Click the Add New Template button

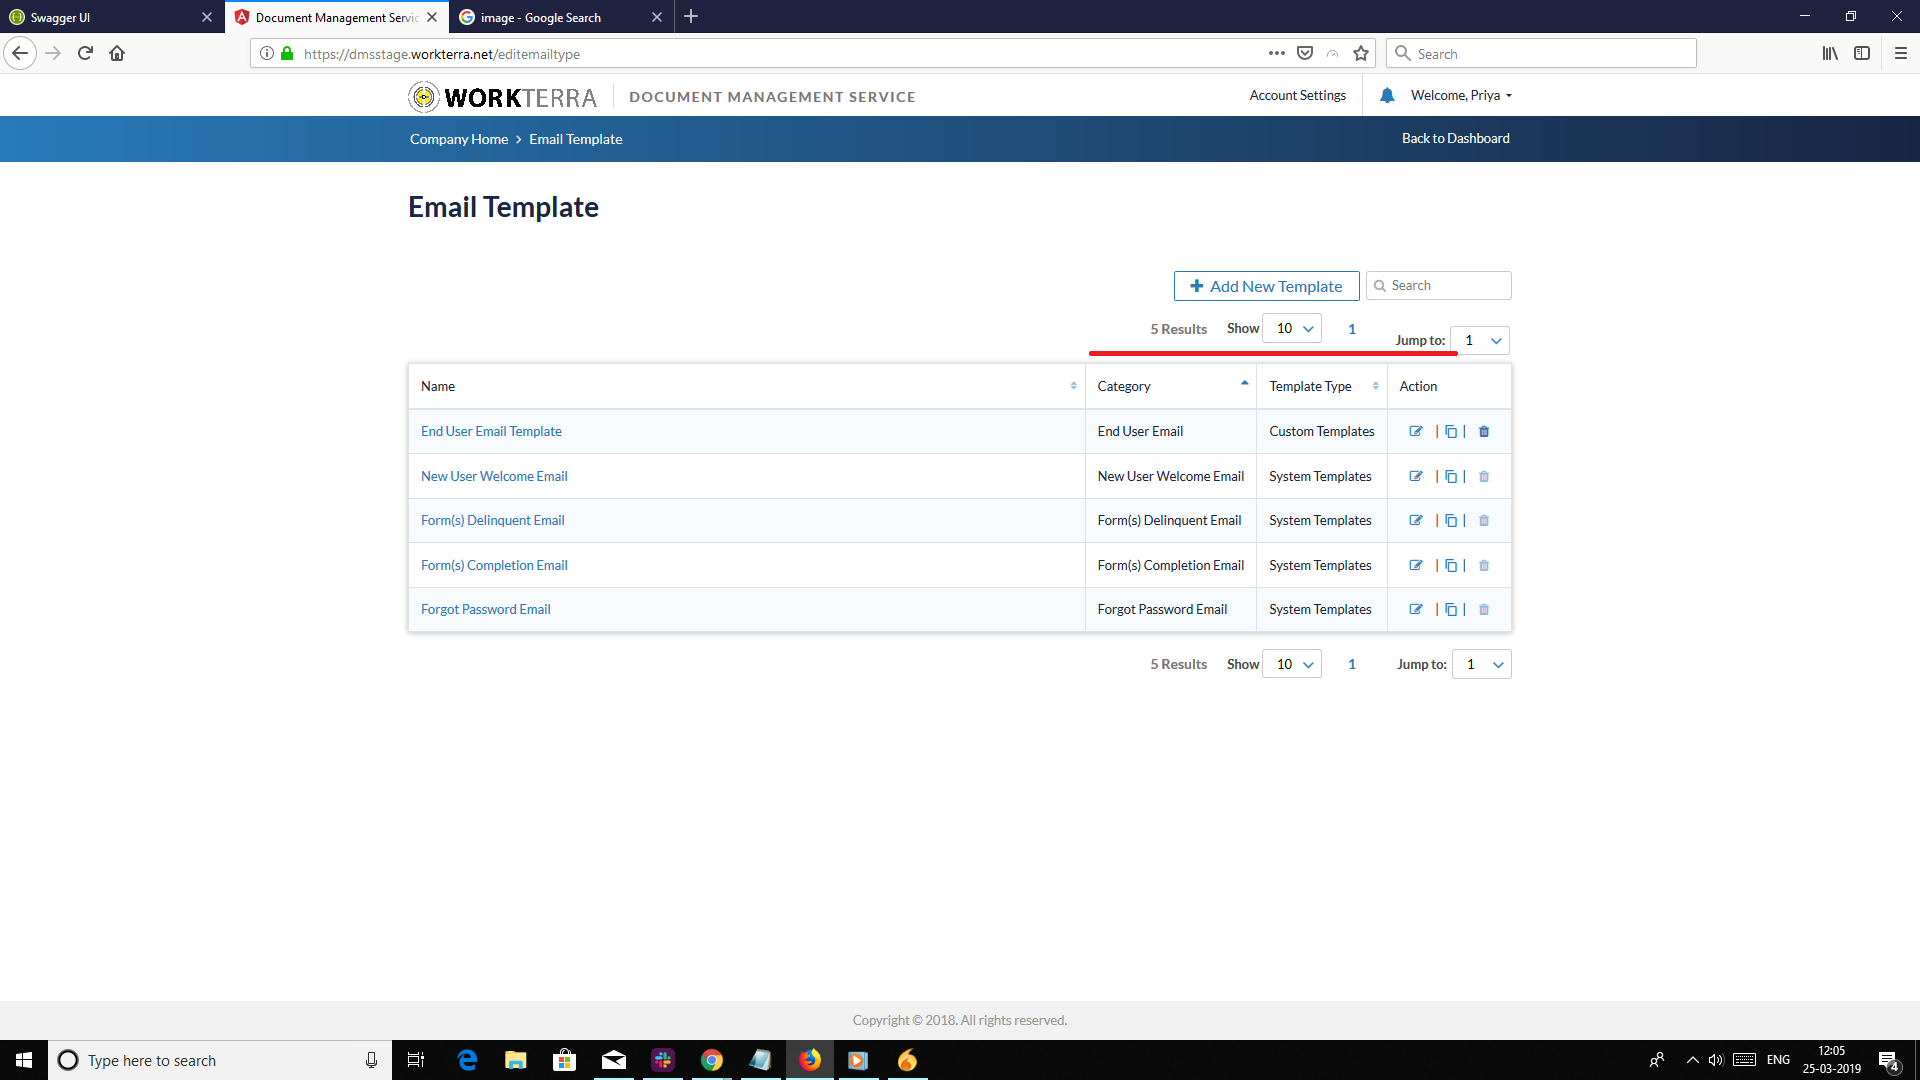1266,286
